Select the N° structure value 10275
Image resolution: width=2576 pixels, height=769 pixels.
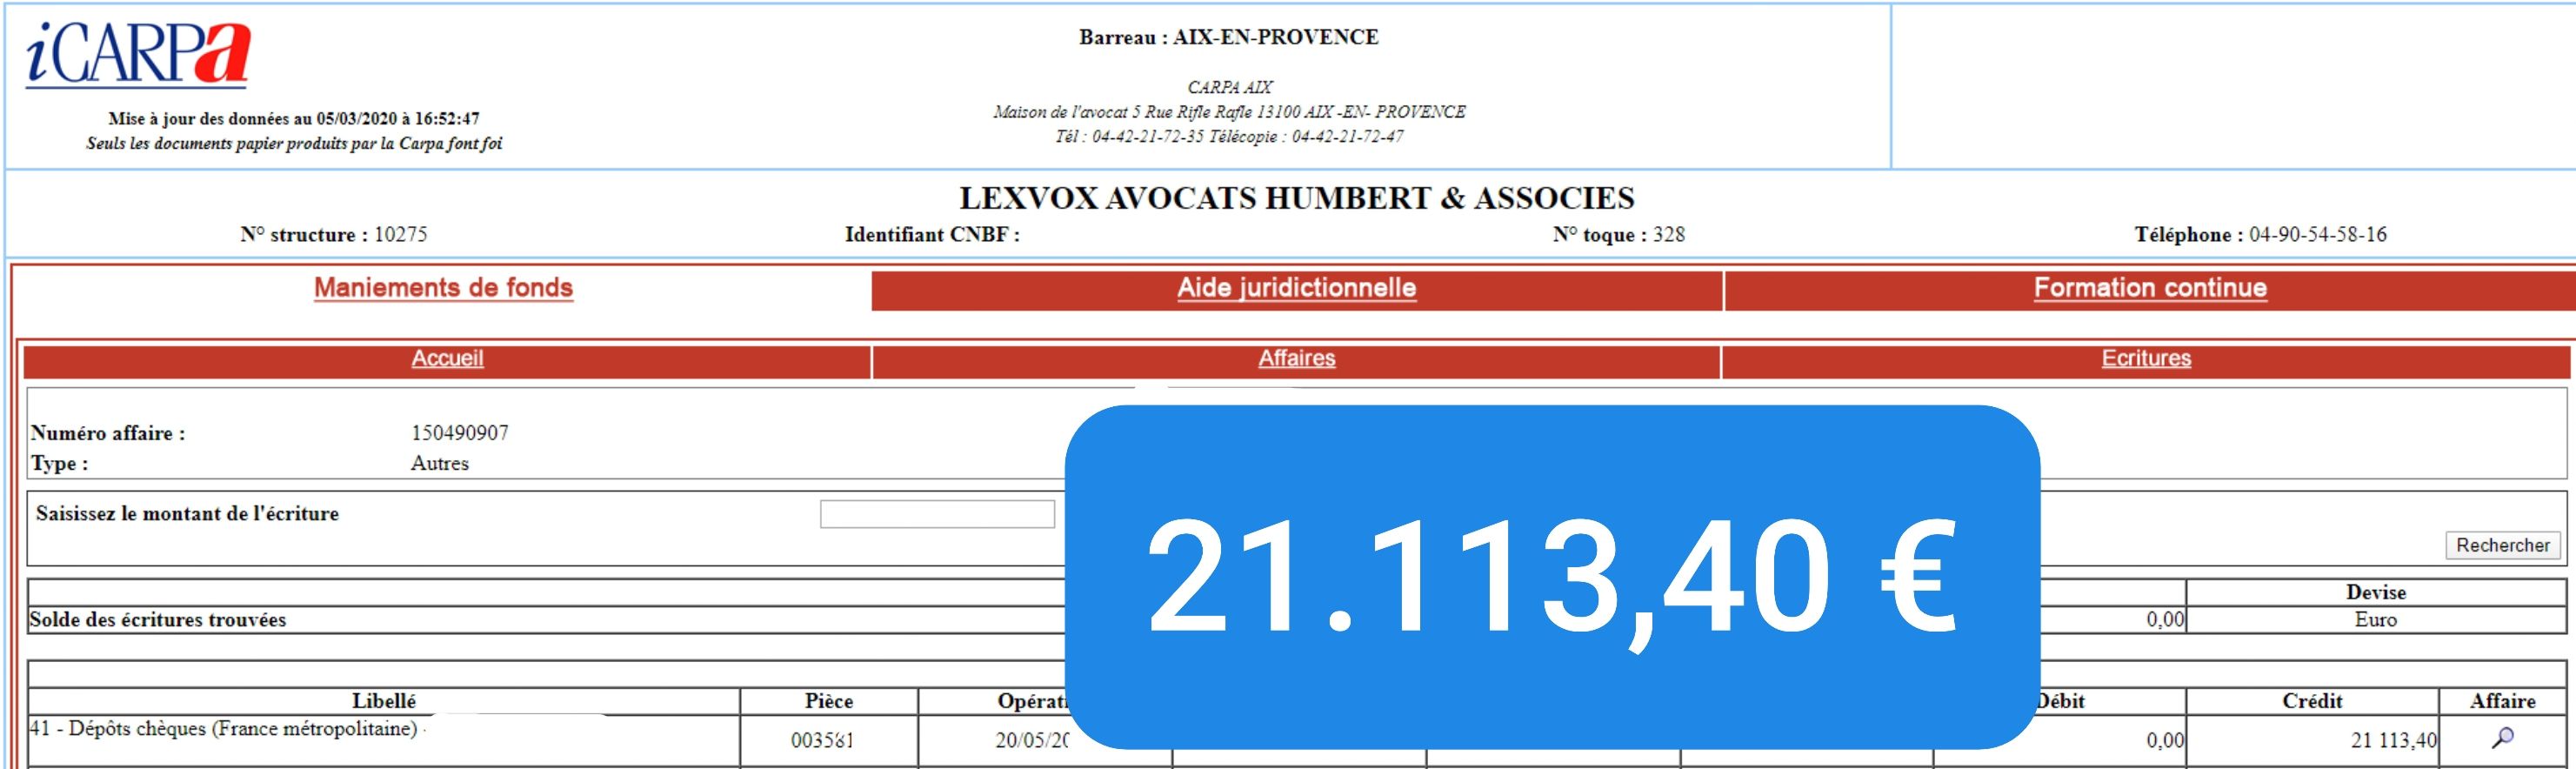[400, 235]
